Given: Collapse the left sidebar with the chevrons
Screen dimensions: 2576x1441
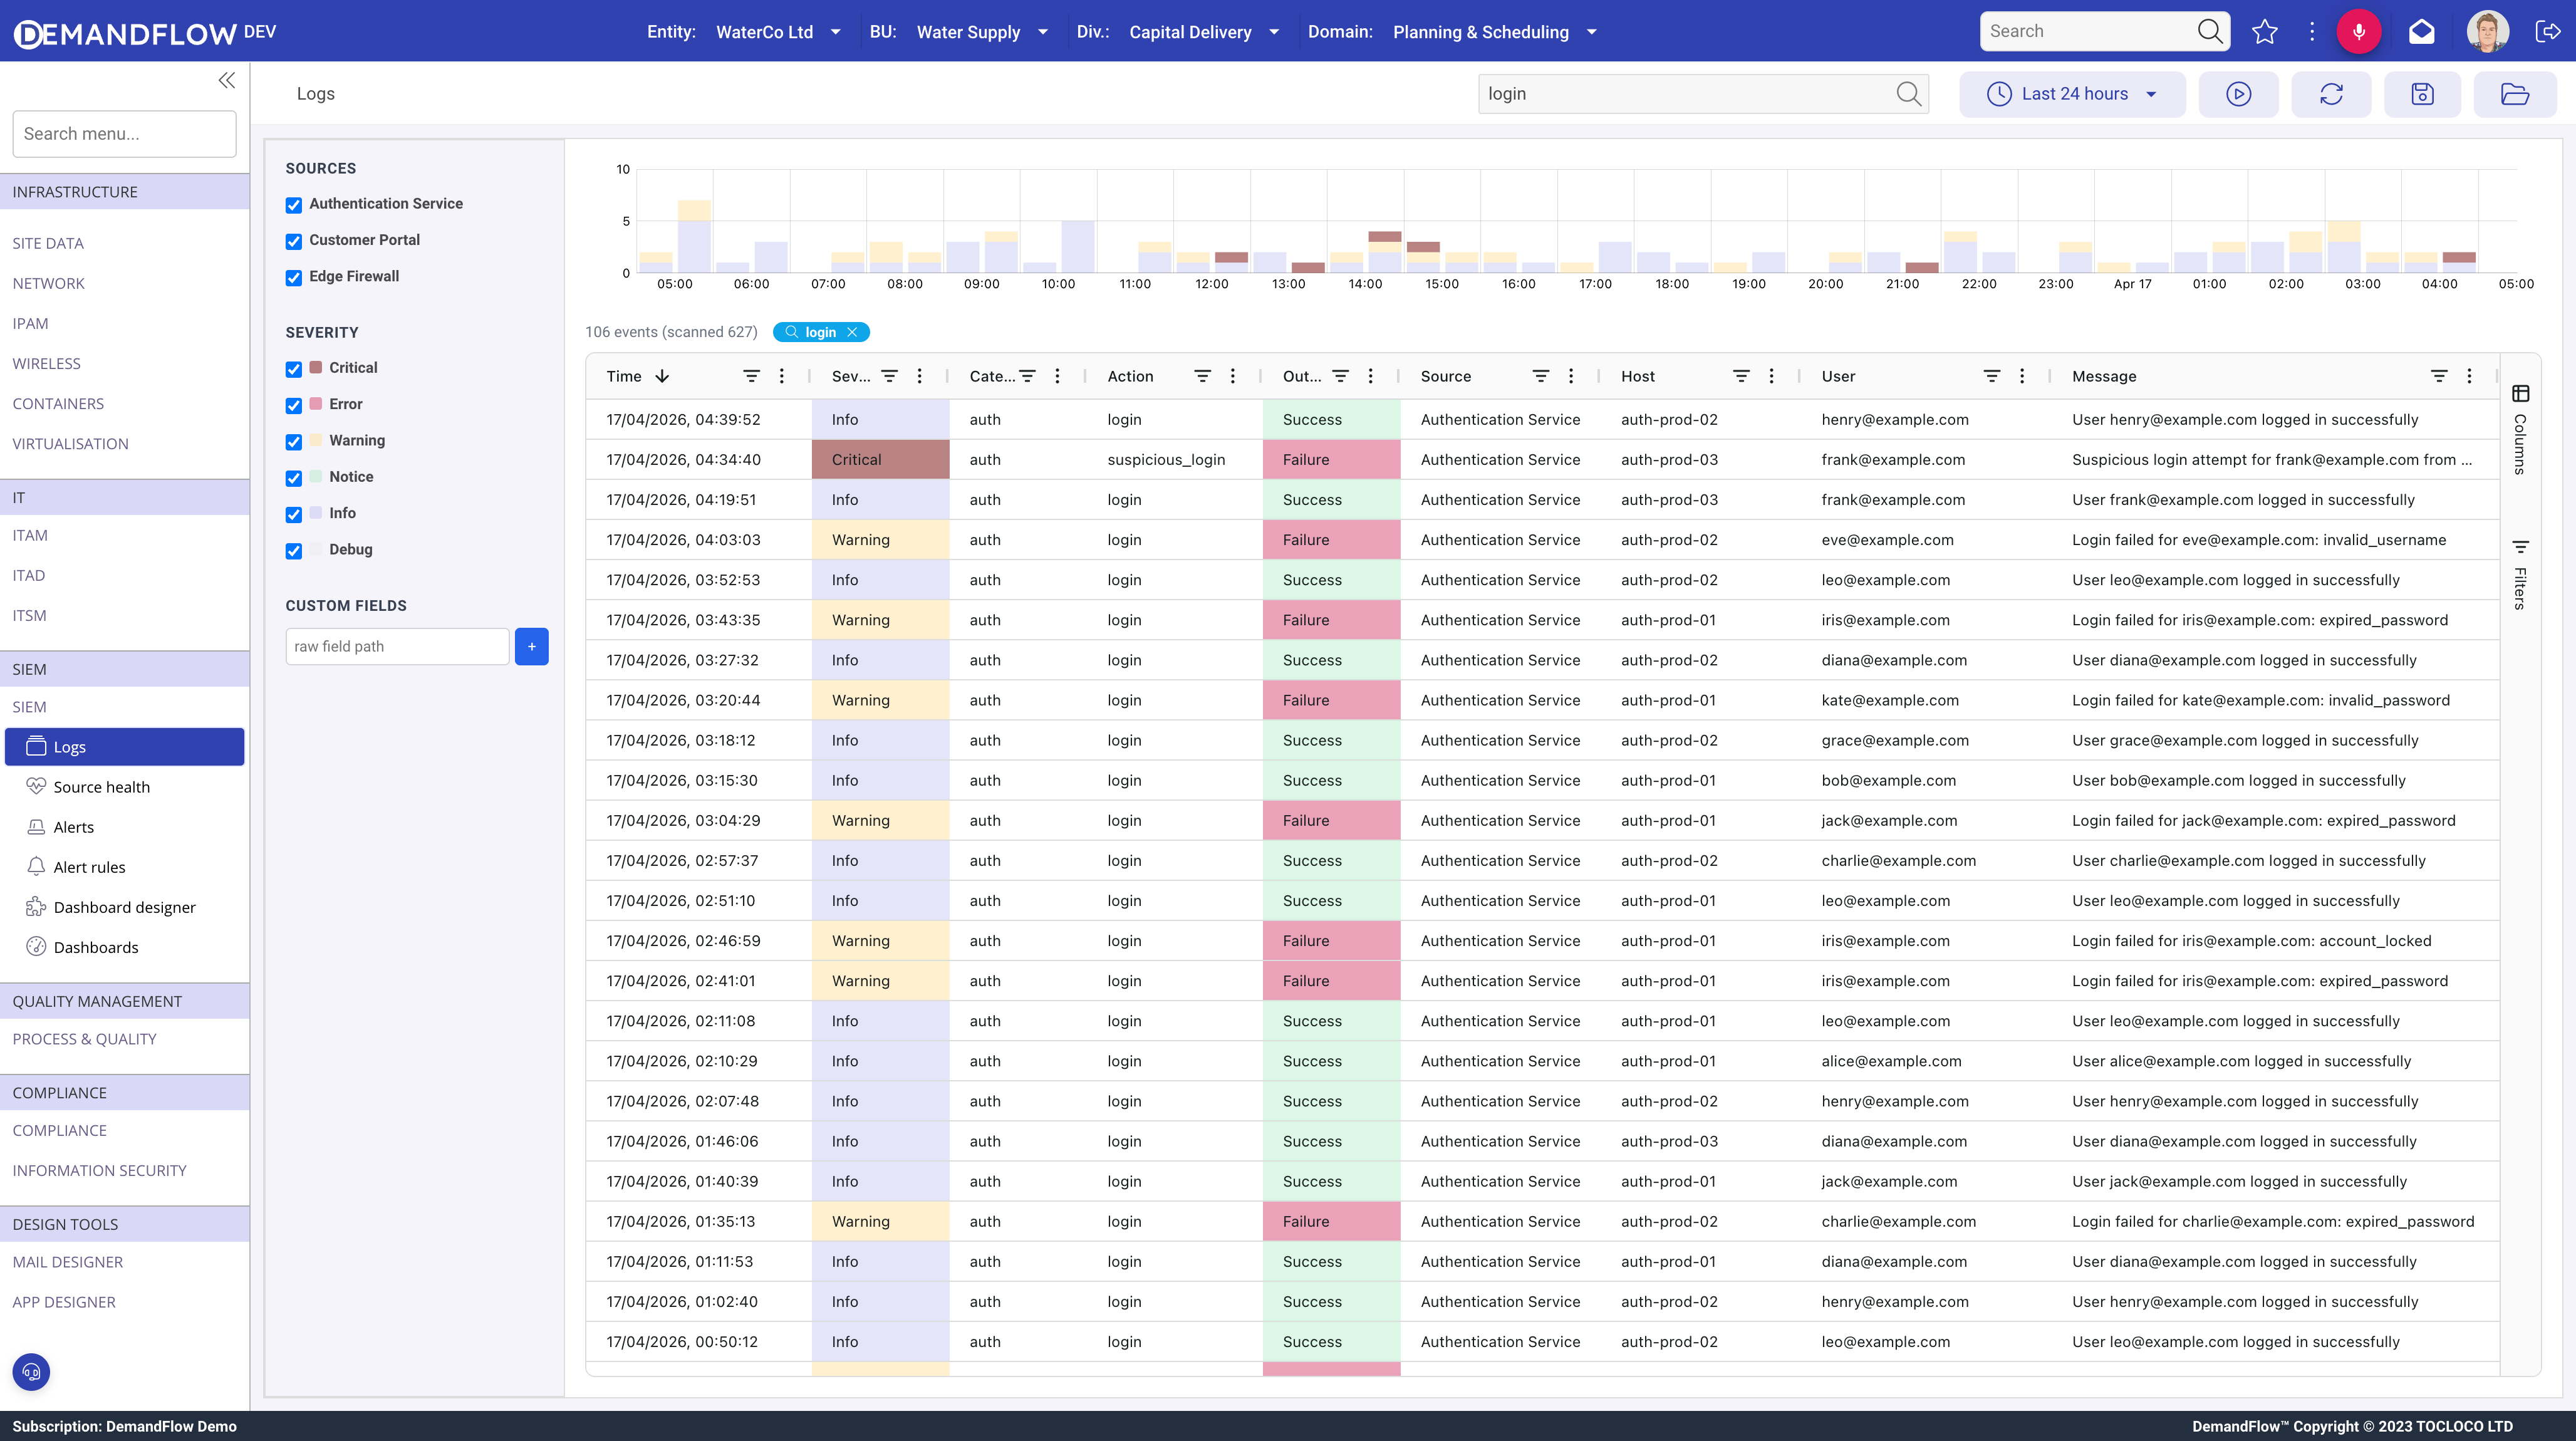Looking at the screenshot, I should point(226,80).
